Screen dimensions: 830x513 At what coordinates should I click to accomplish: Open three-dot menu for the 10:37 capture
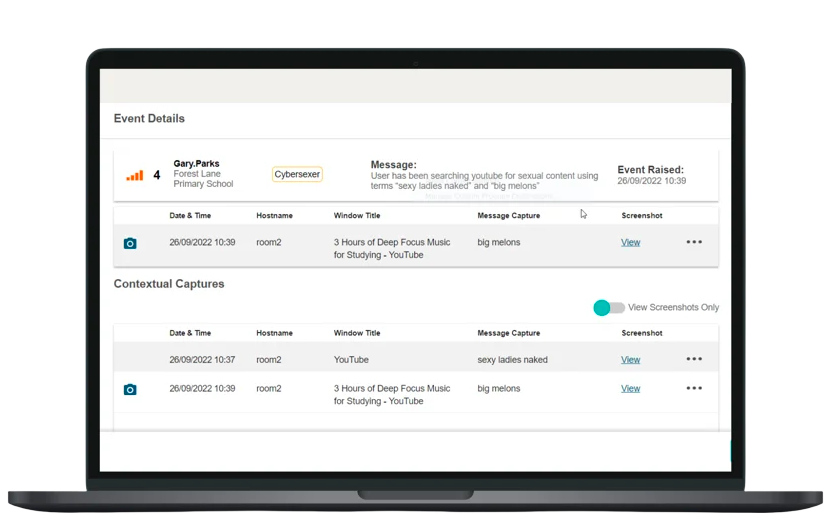pos(694,359)
